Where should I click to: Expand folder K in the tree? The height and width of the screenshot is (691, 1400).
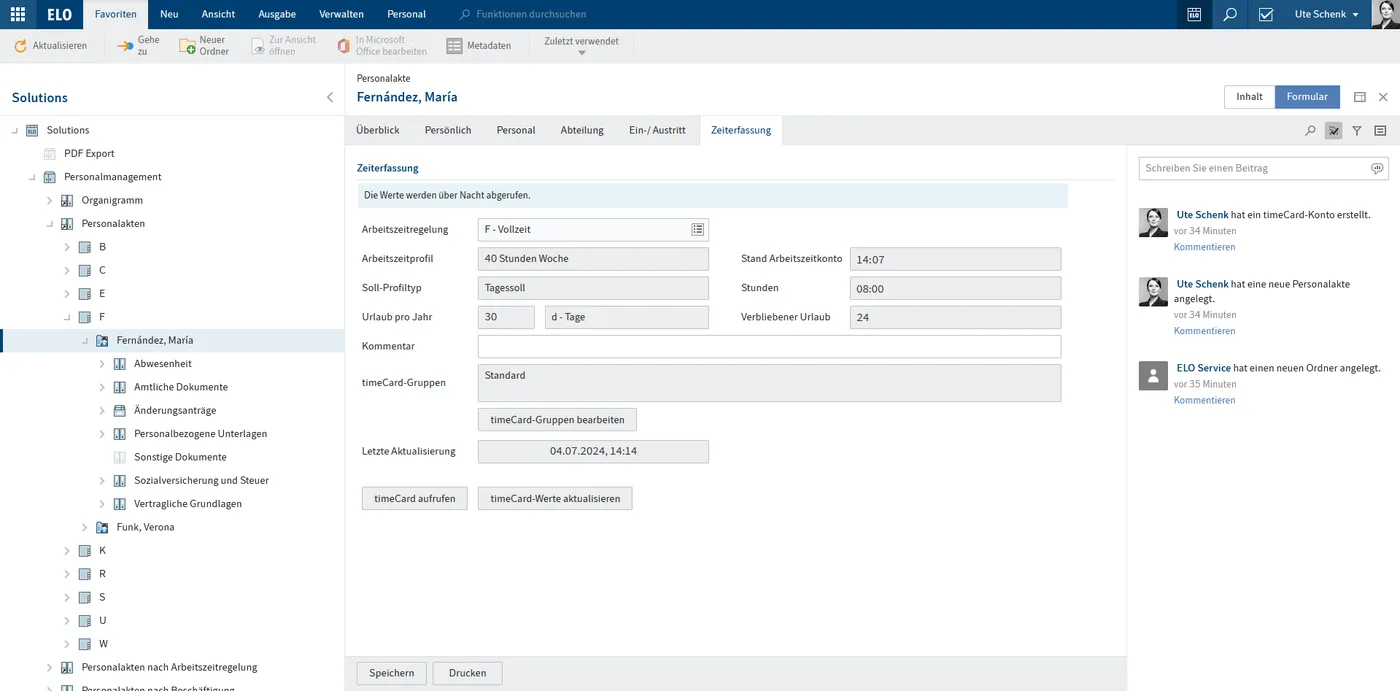(x=67, y=551)
